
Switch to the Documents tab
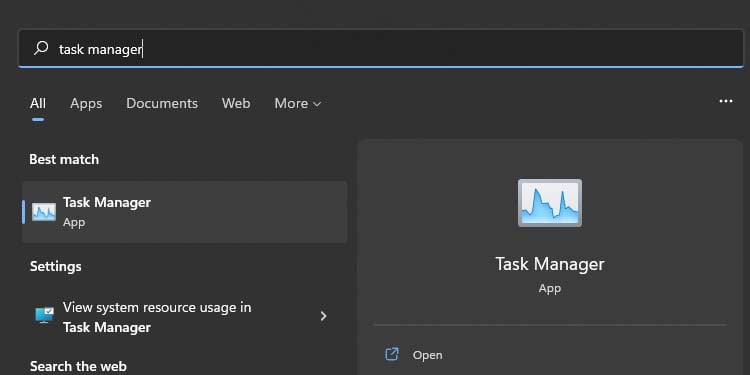click(x=162, y=103)
